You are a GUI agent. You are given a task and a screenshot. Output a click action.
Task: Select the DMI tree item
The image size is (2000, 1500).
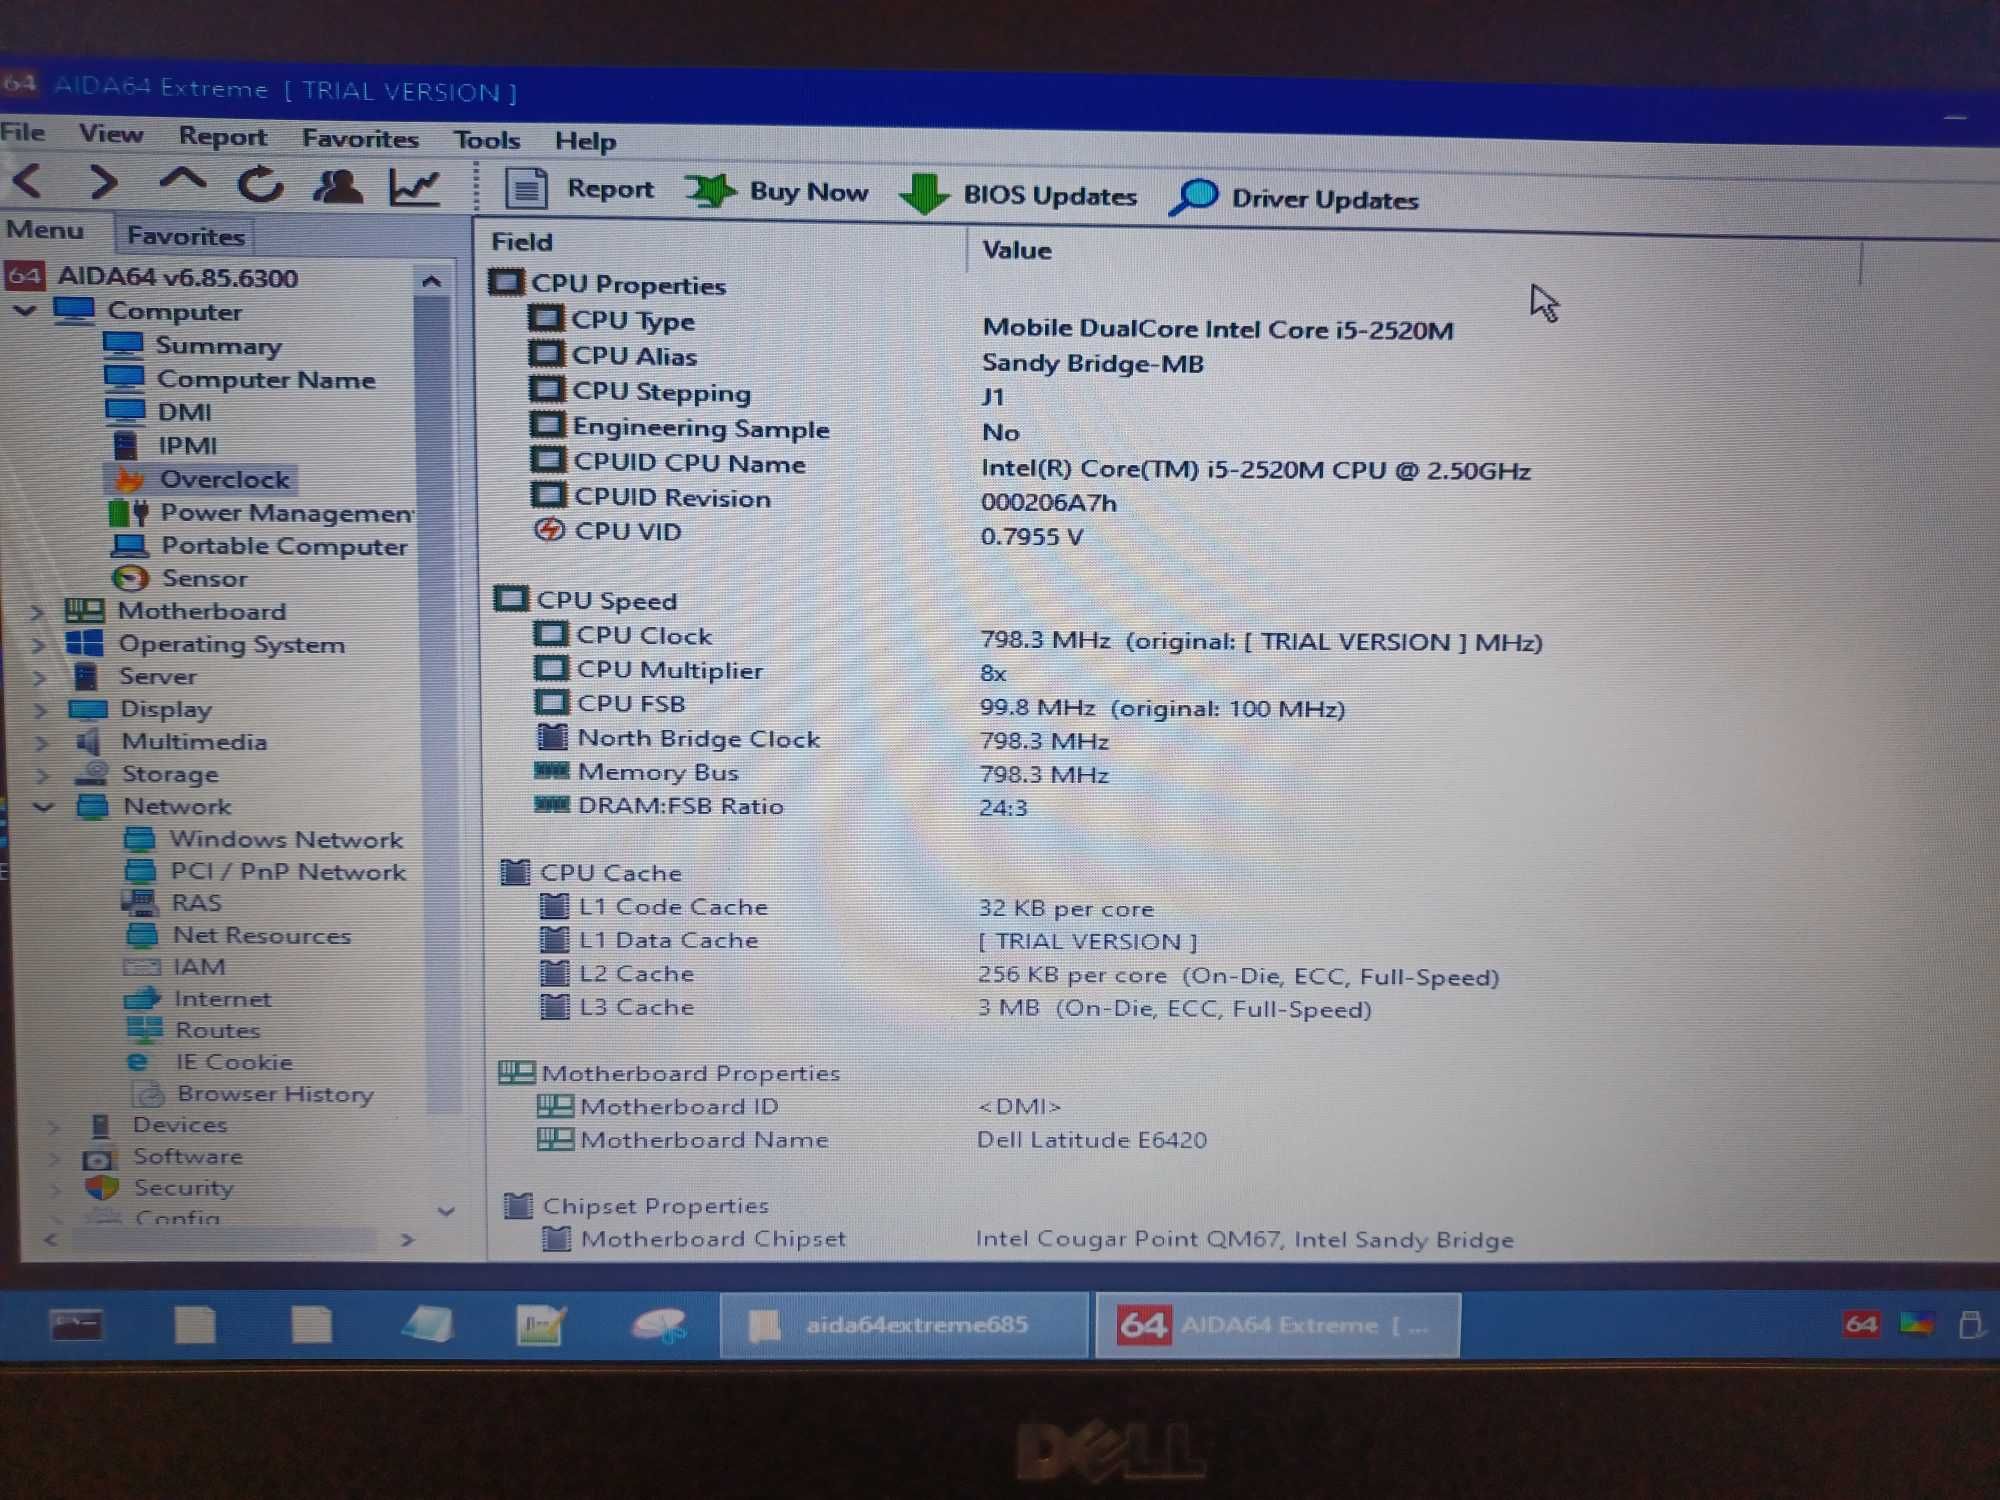184,412
